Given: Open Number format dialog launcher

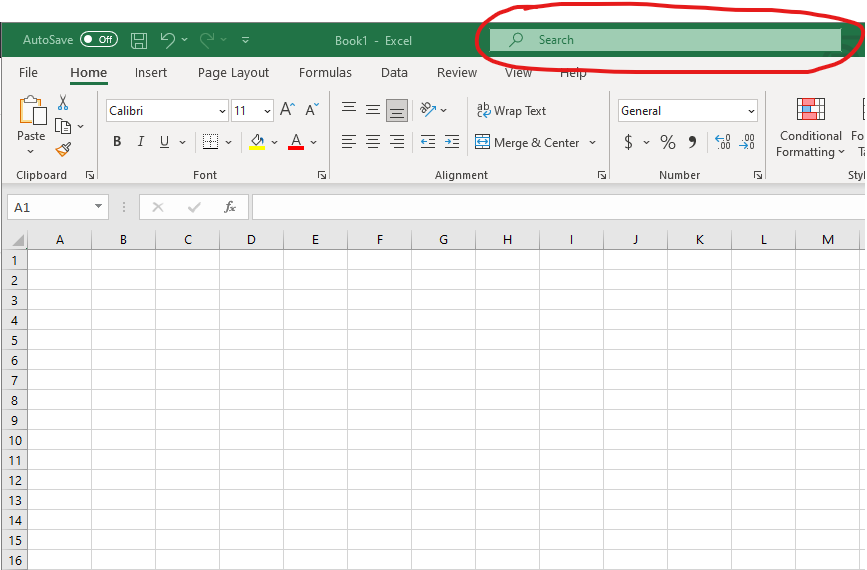Looking at the screenshot, I should (x=758, y=175).
